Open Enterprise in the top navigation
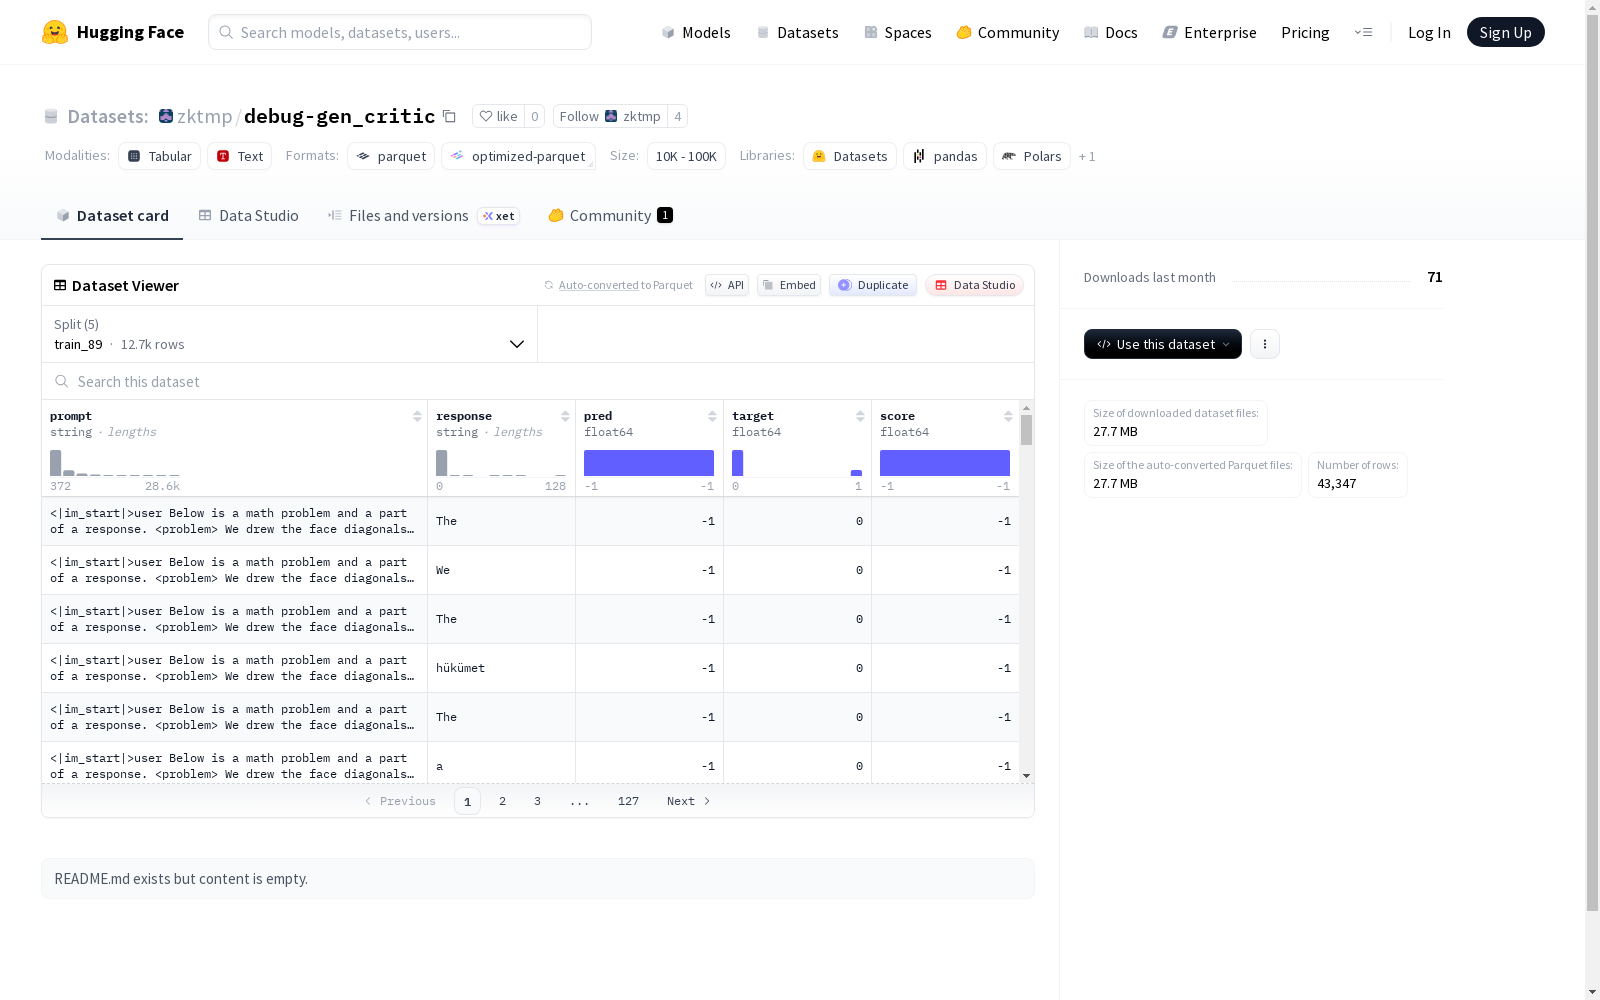The height and width of the screenshot is (1000, 1600). coord(1210,32)
